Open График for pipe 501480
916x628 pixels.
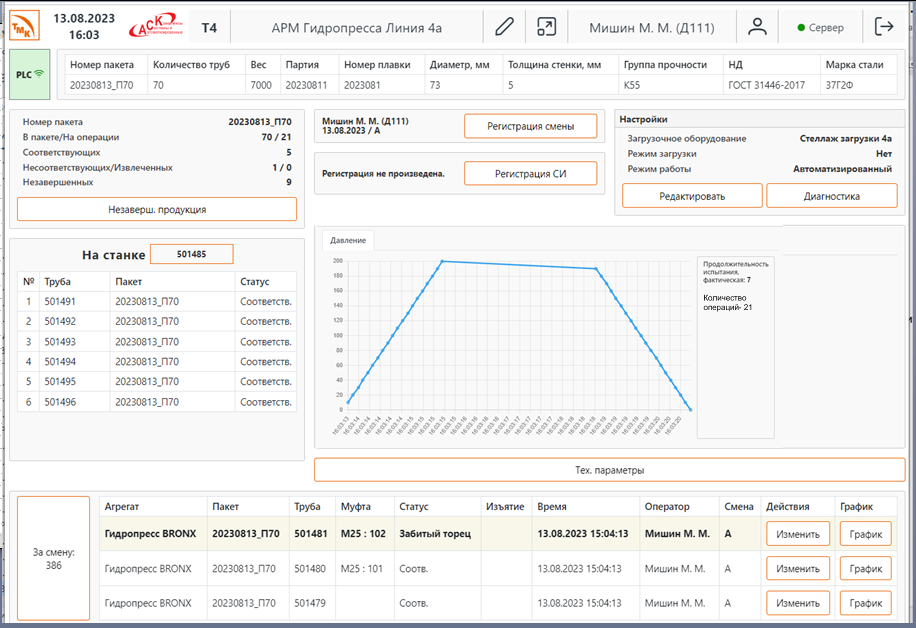(865, 568)
